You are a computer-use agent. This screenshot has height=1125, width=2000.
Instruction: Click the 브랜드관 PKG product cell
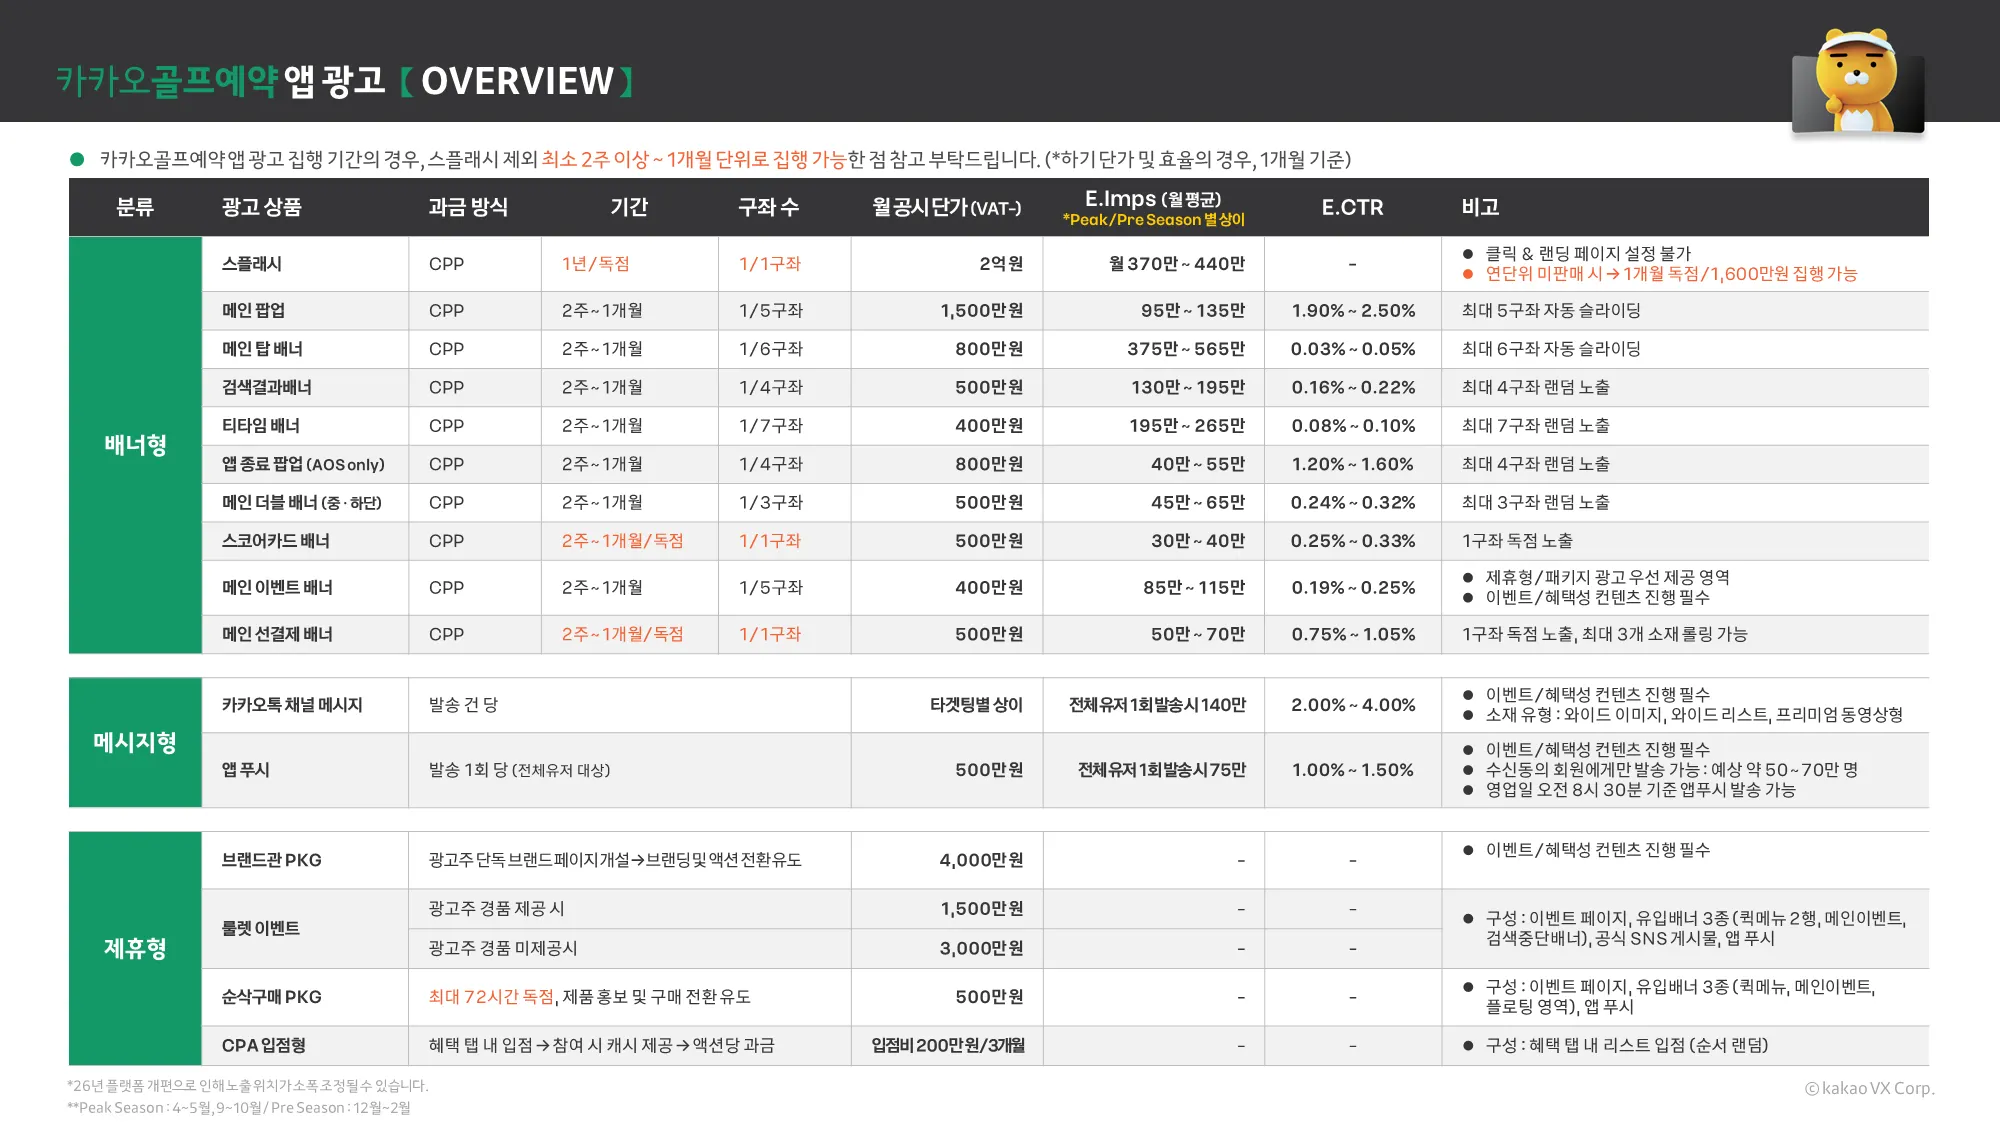[271, 860]
